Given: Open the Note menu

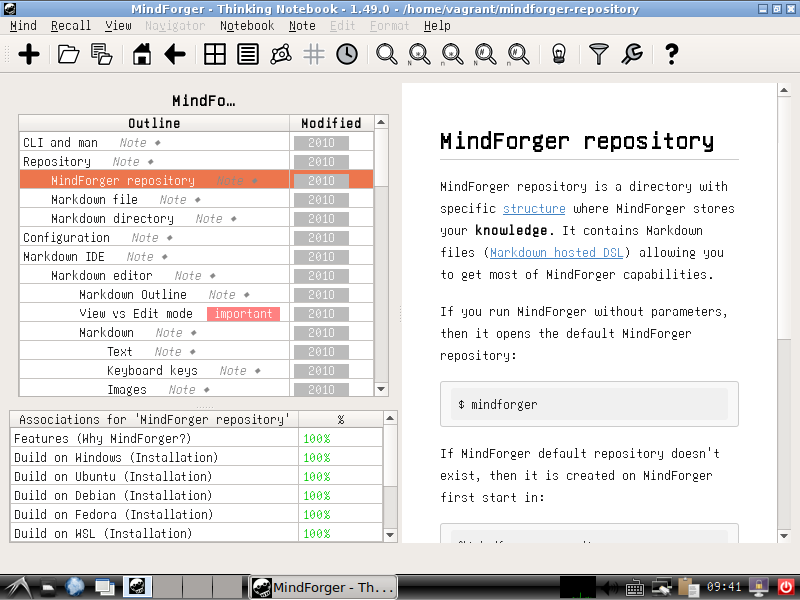Looking at the screenshot, I should point(302,26).
